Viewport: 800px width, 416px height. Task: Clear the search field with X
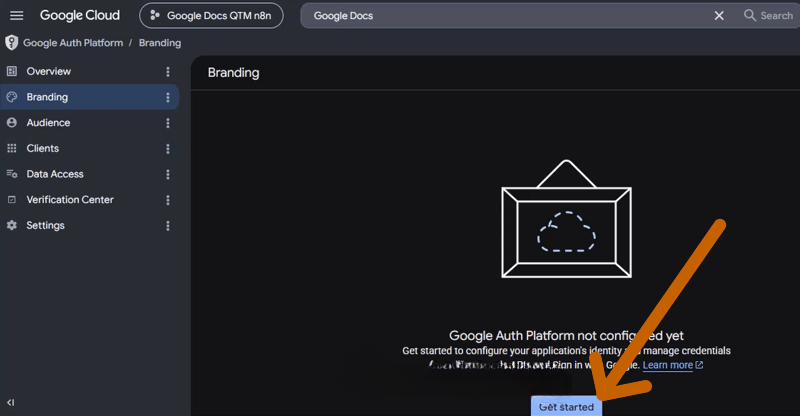point(719,16)
